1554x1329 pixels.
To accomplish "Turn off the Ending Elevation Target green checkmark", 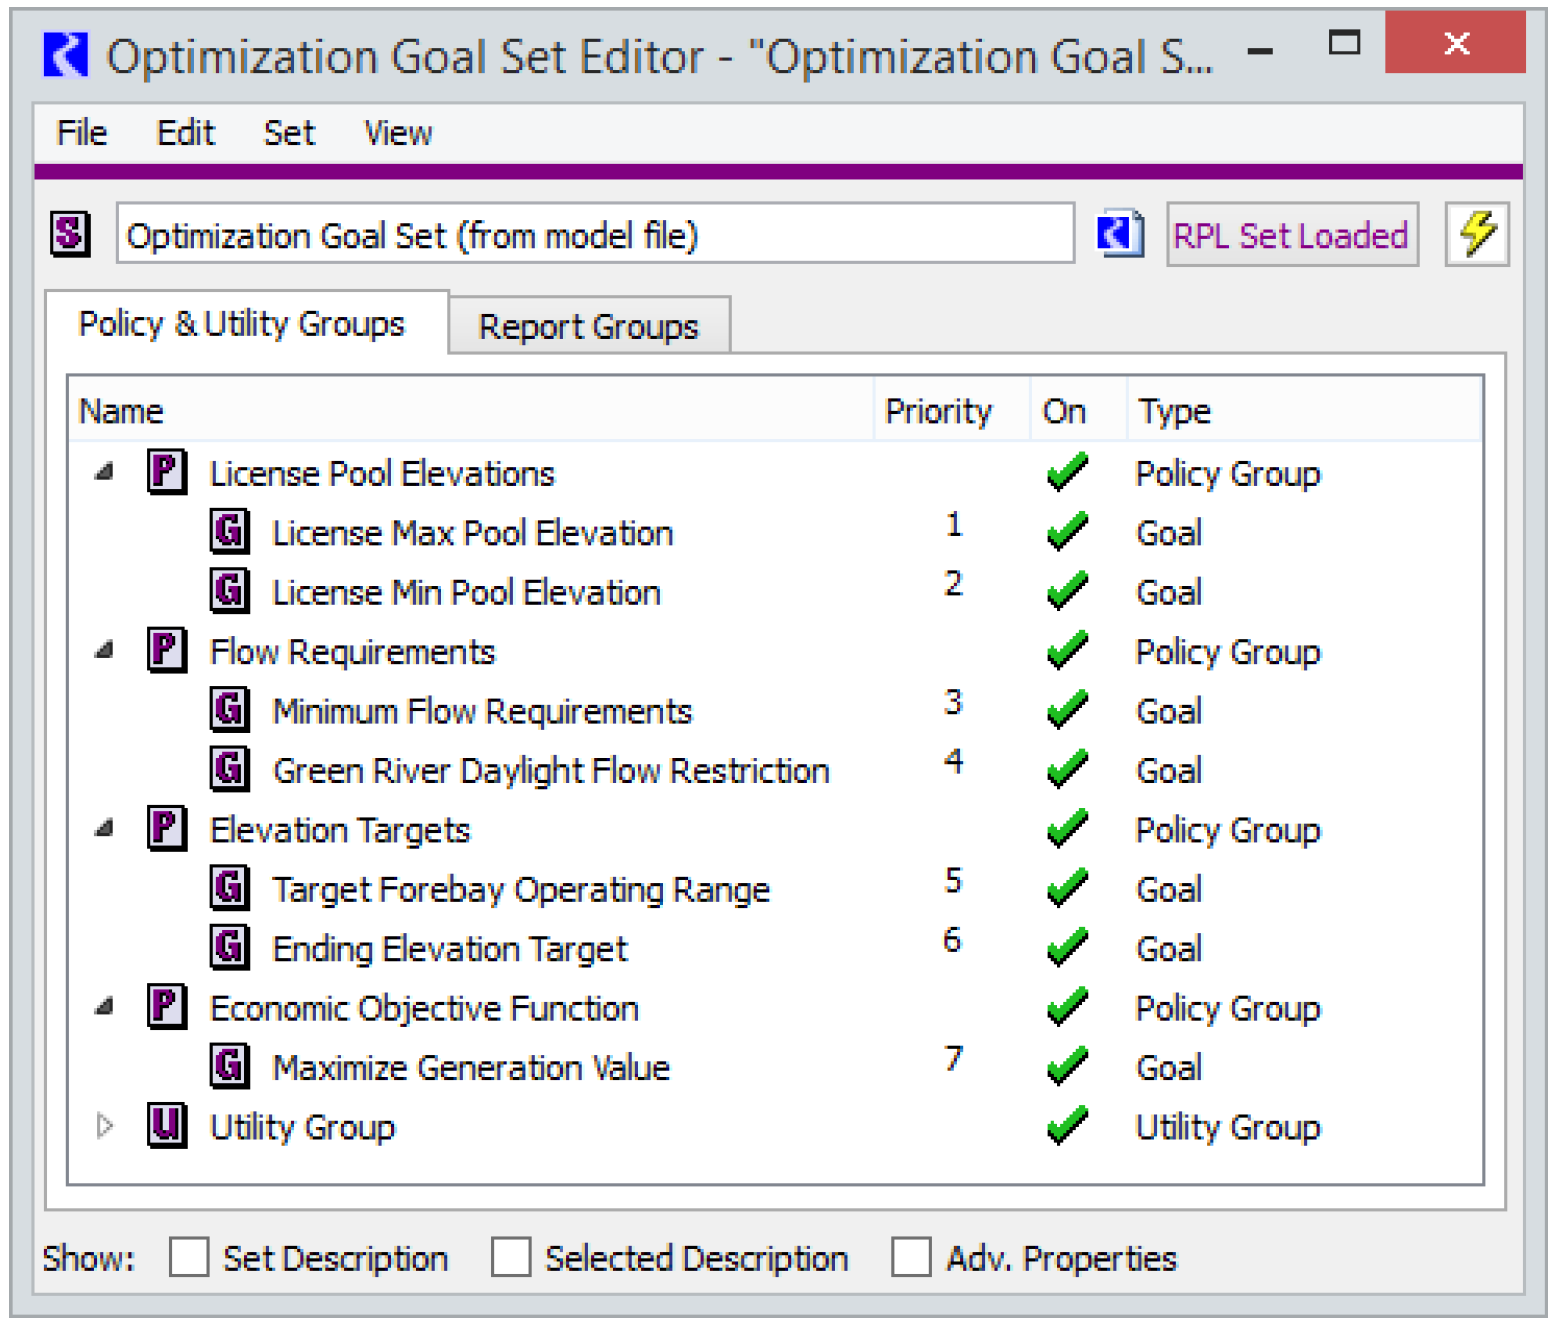I will tap(1067, 947).
